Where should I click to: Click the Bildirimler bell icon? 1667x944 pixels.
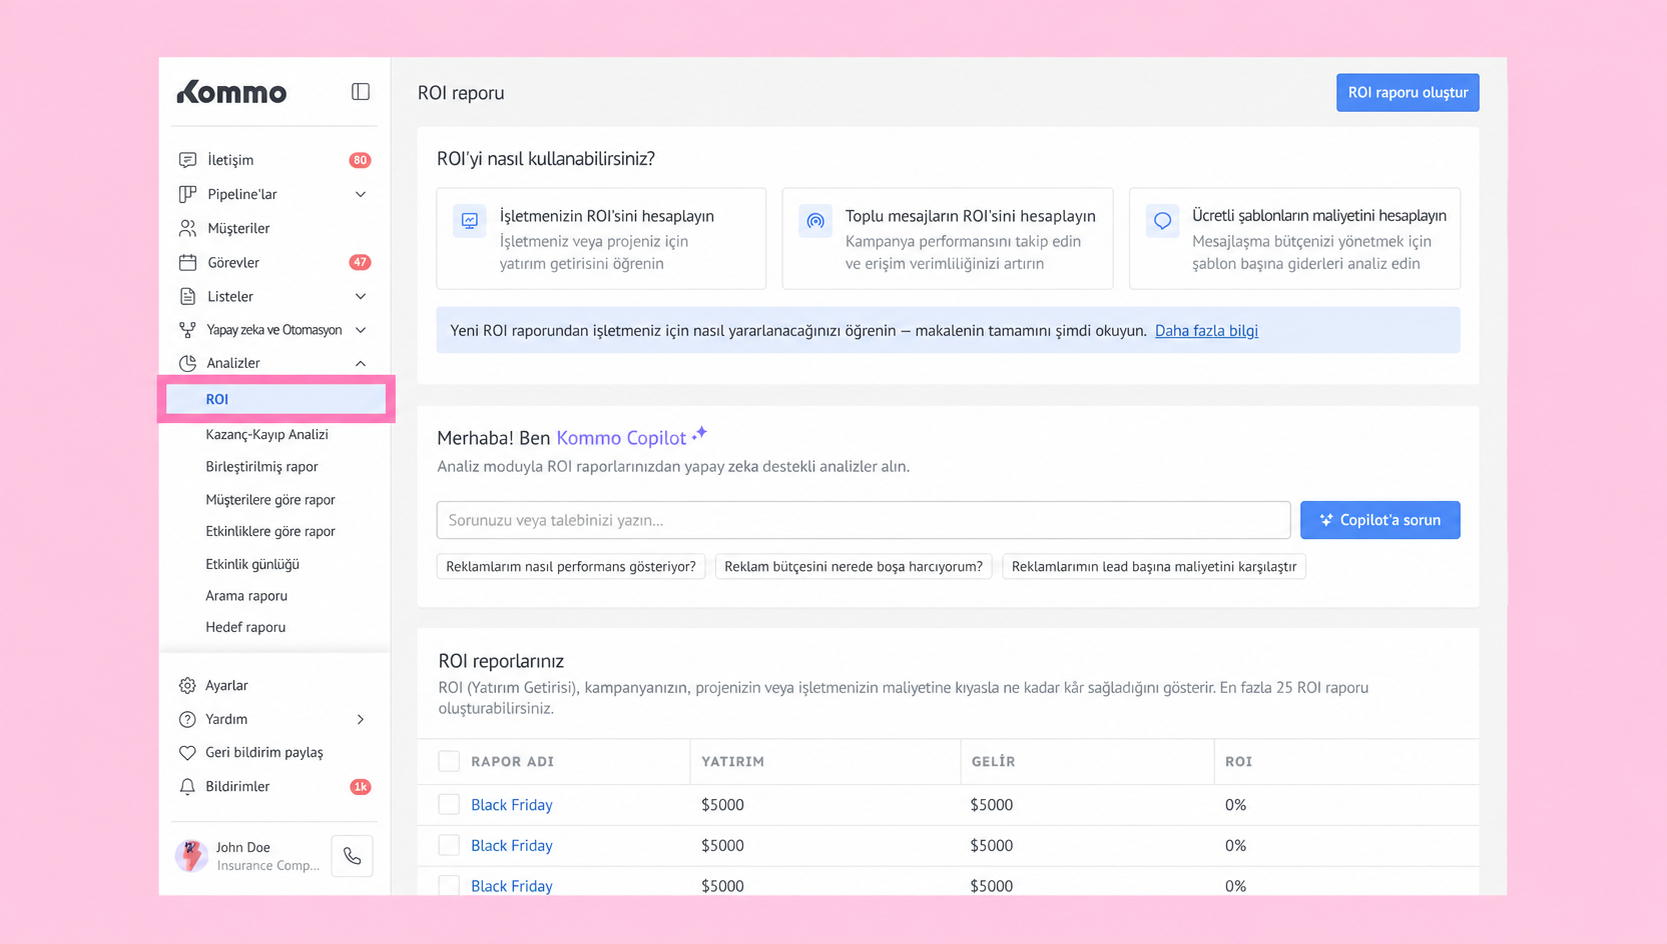[x=187, y=786]
